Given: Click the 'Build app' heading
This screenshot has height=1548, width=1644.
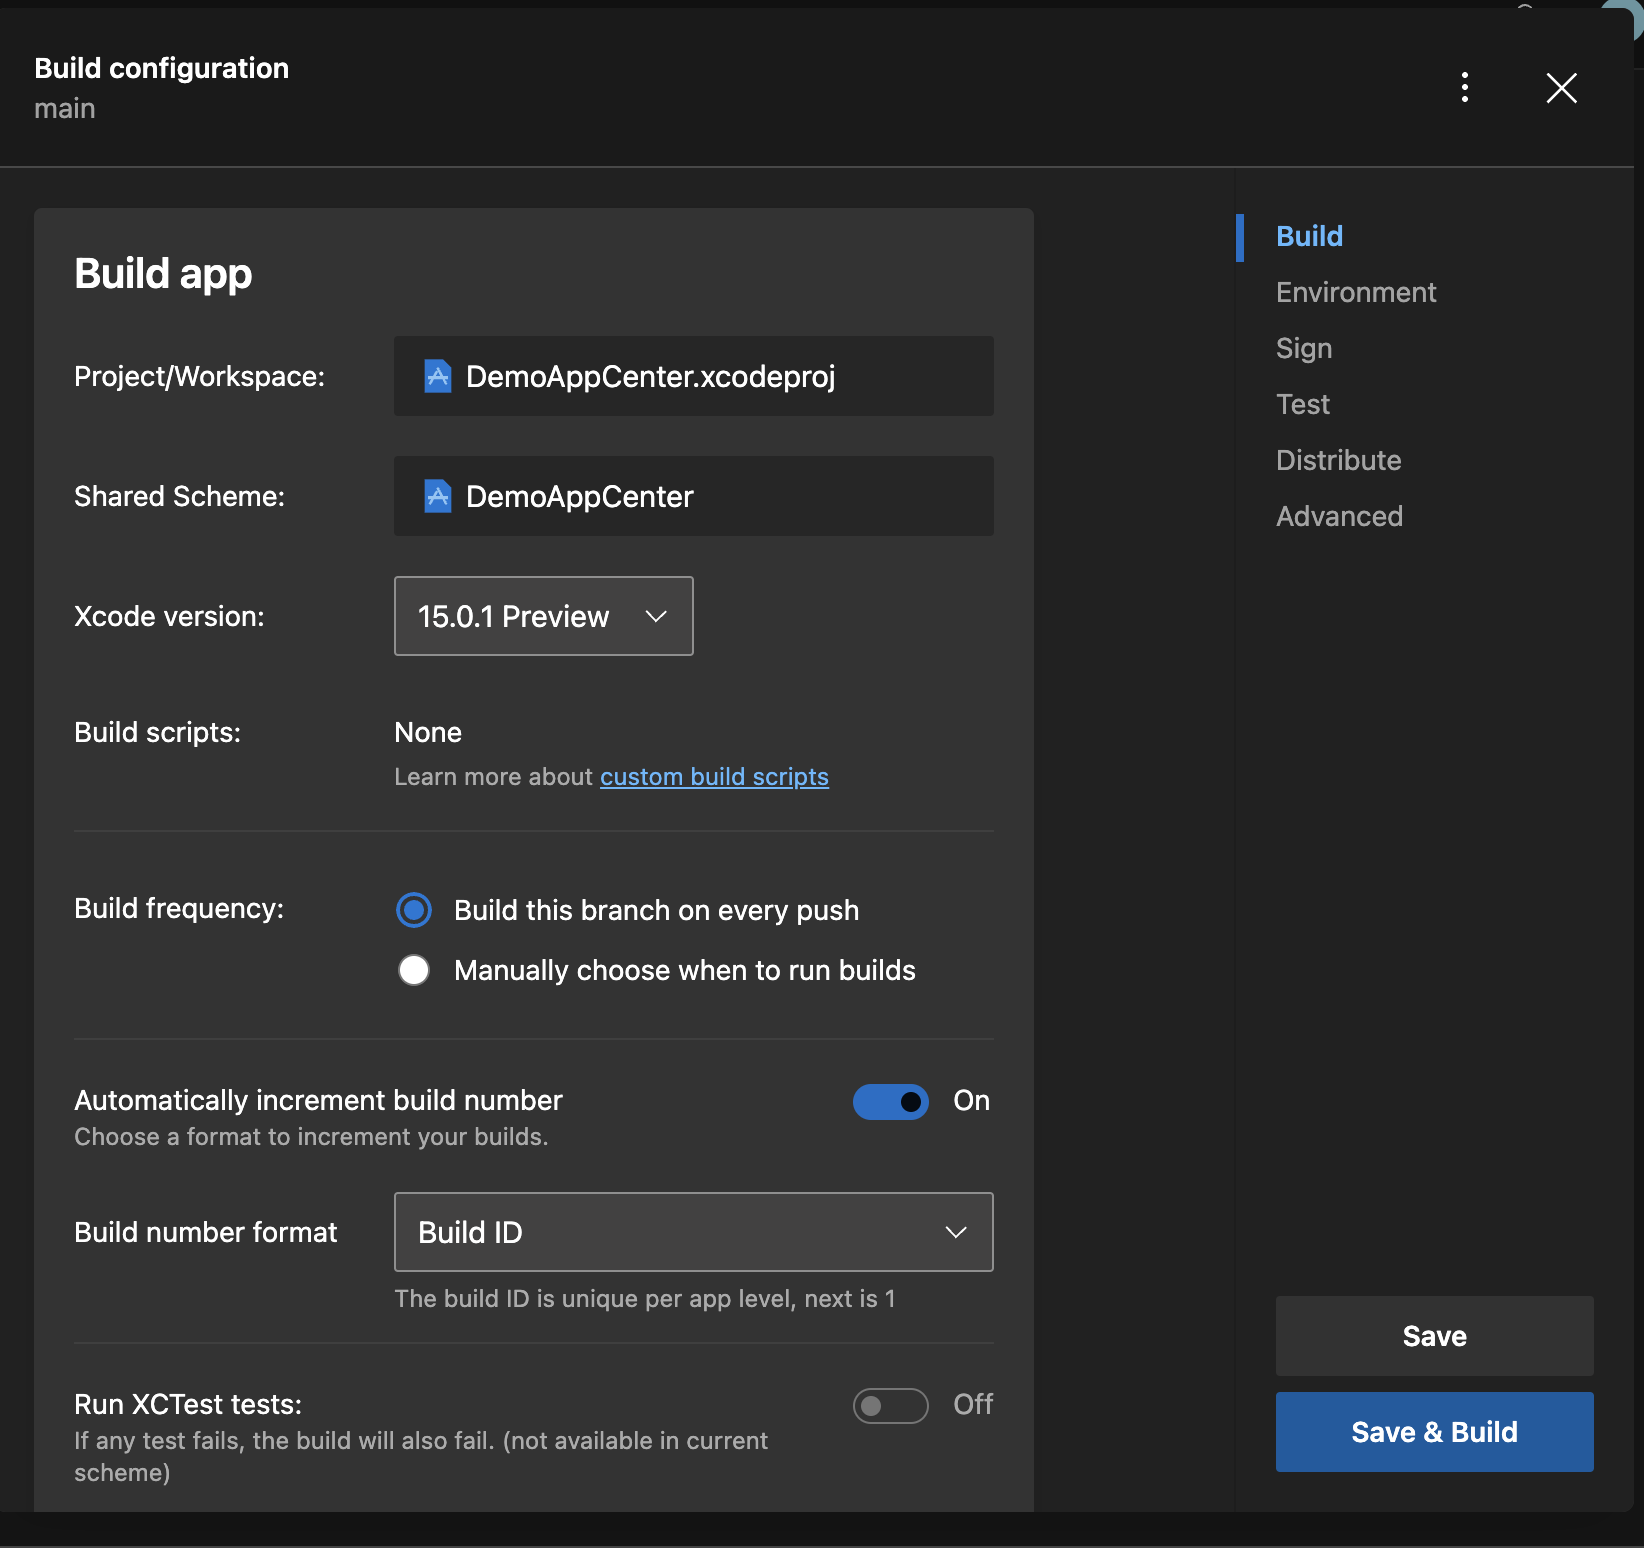Looking at the screenshot, I should [x=163, y=273].
